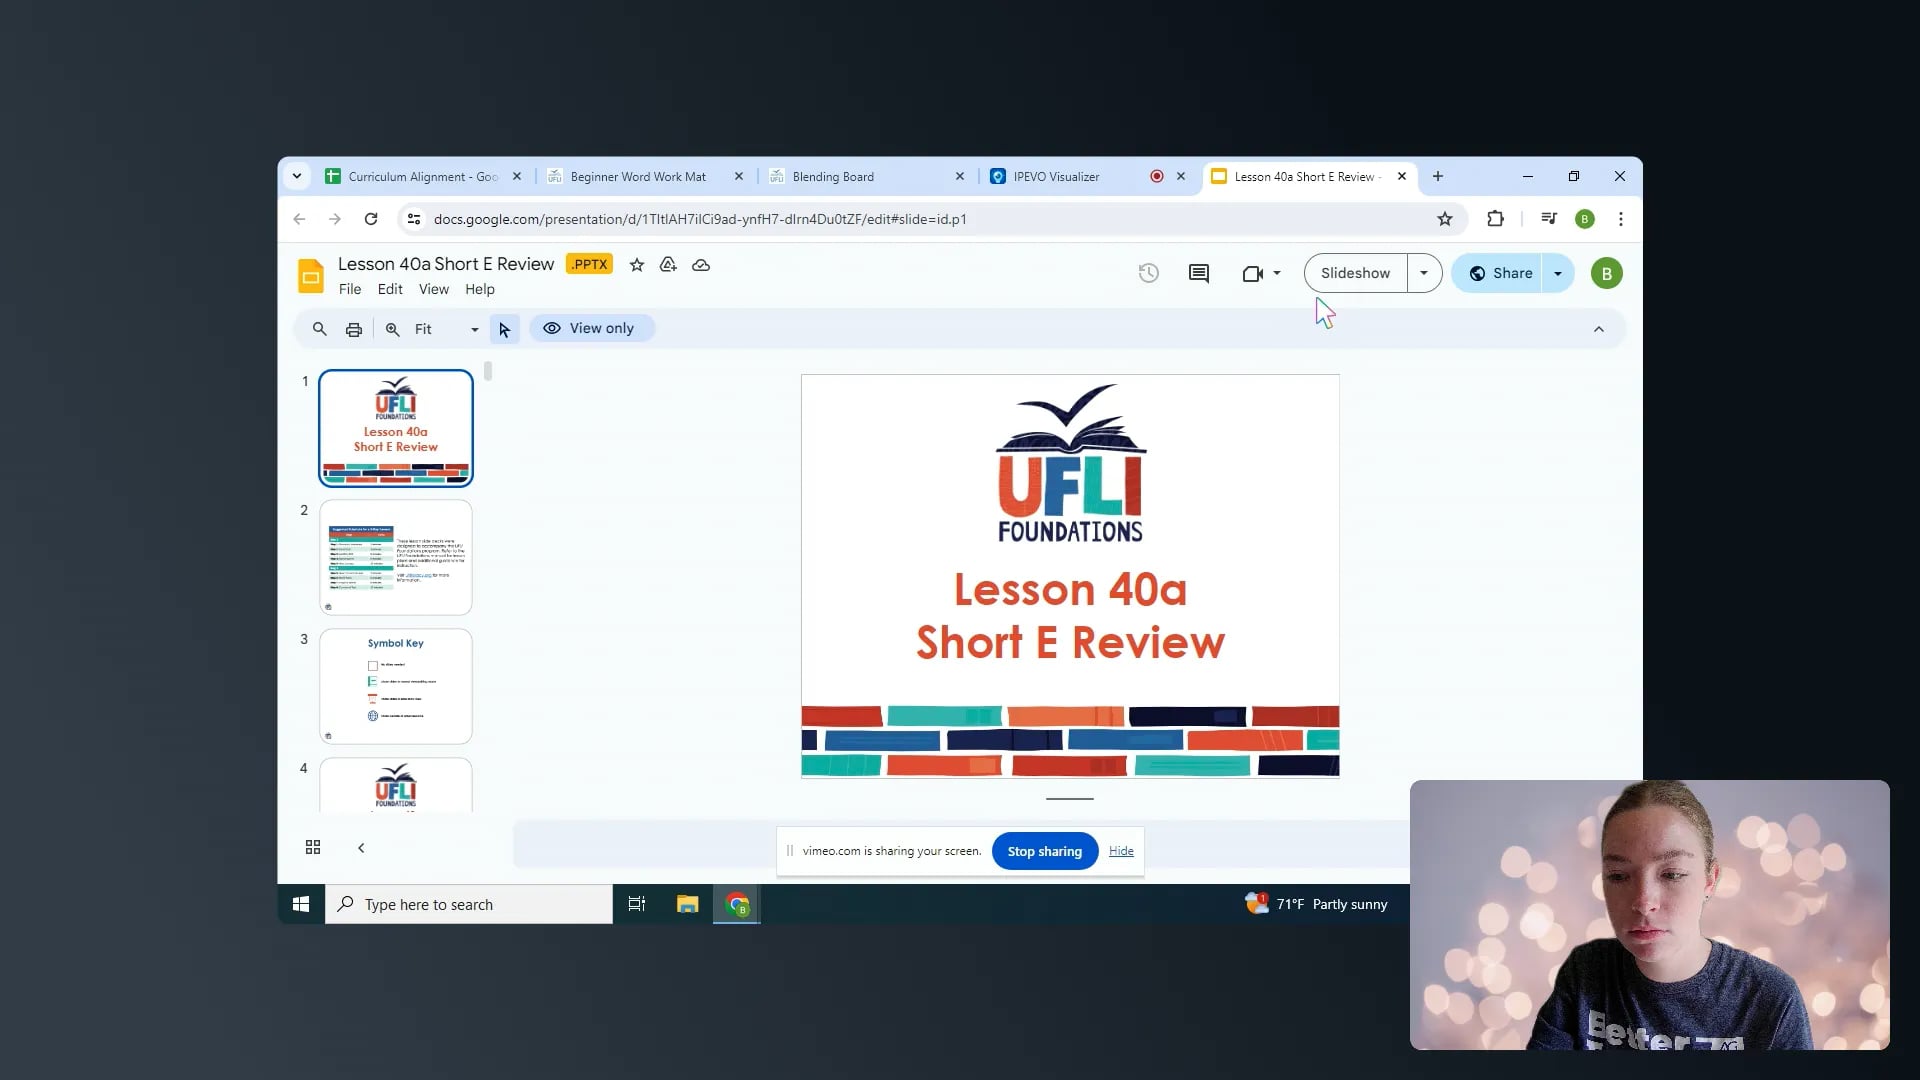This screenshot has height=1080, width=1920.
Task: Open the File menu
Action: 349,289
